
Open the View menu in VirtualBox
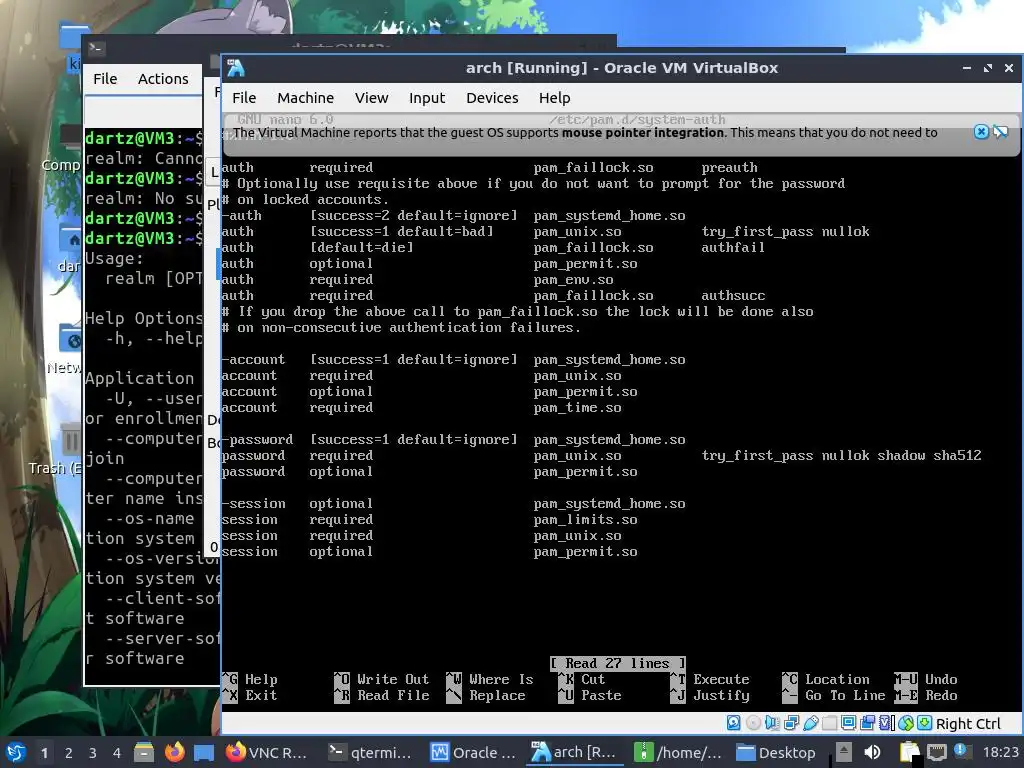pyautogui.click(x=372, y=98)
